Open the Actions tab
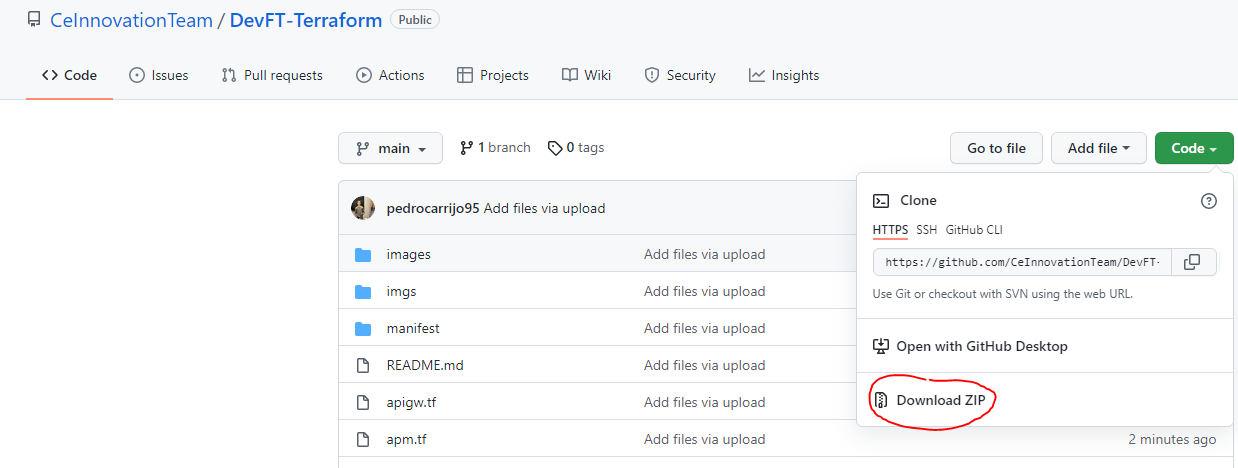This screenshot has width=1238, height=468. coord(390,75)
